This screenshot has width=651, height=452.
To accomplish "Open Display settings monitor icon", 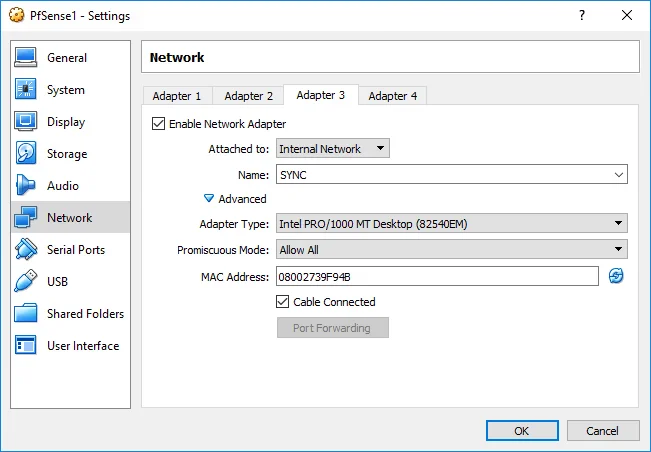I will click(26, 122).
